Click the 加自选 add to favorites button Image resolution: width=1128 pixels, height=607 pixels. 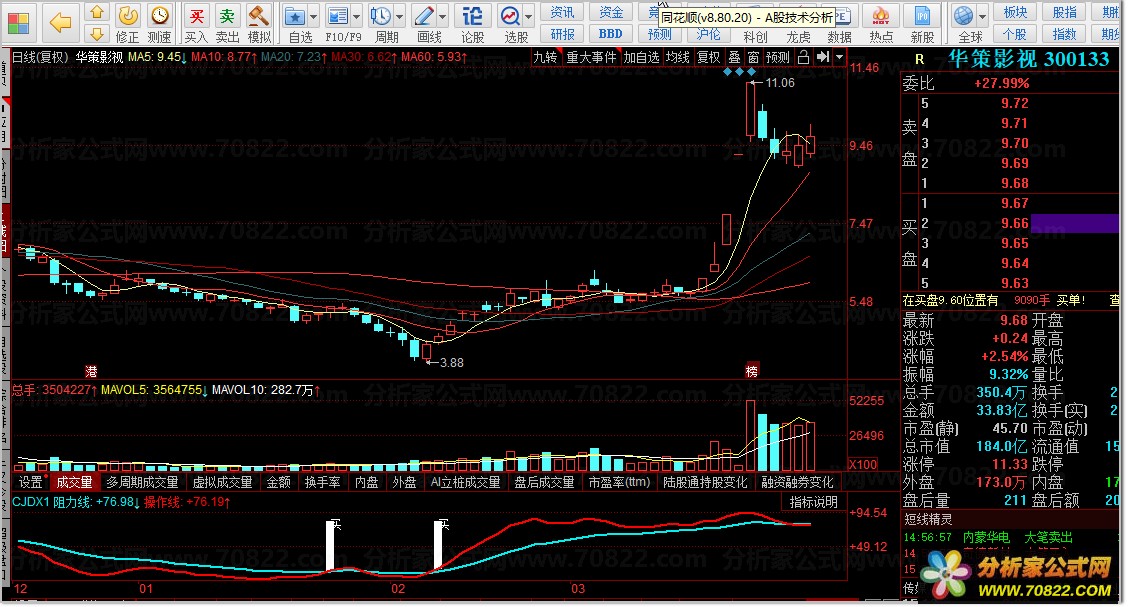tap(641, 57)
